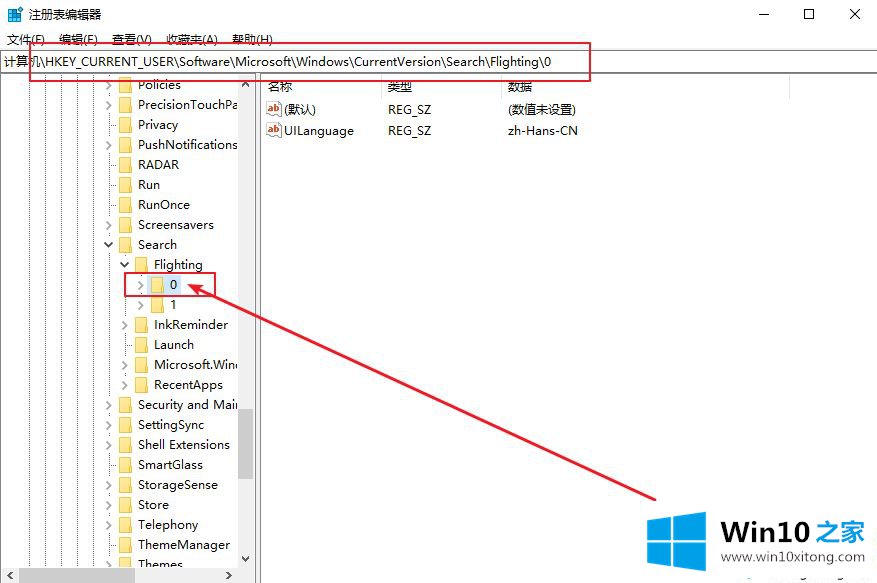Click the RunOnce folder icon

[x=126, y=205]
